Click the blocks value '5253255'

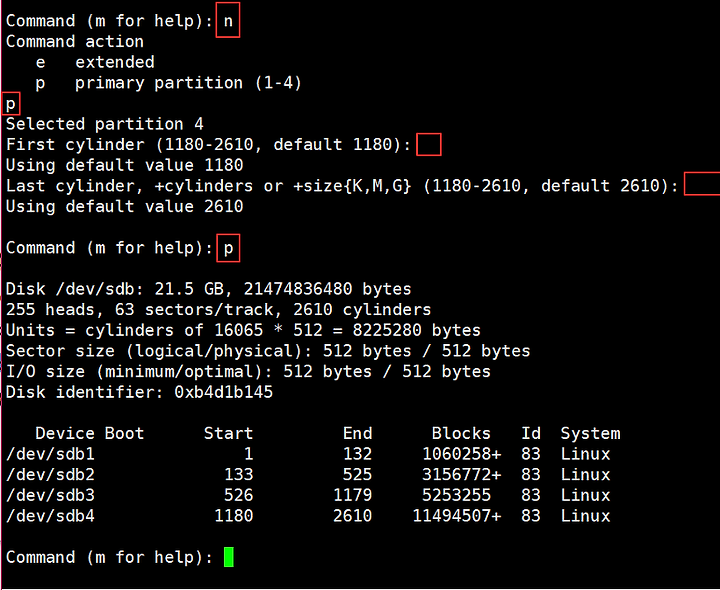pyautogui.click(x=456, y=495)
